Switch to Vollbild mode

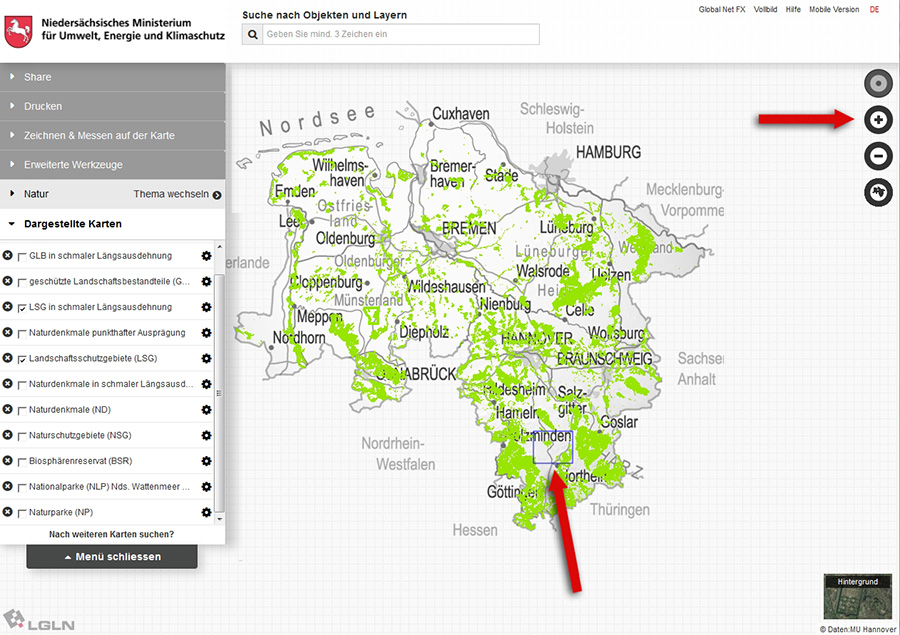(765, 10)
